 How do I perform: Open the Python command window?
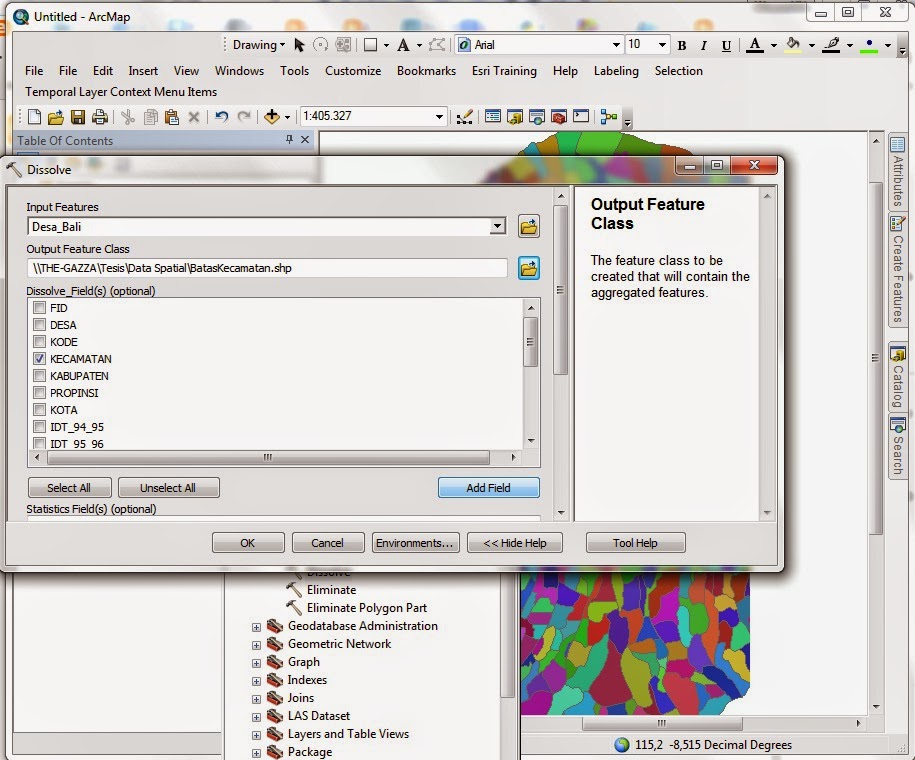pyautogui.click(x=582, y=117)
